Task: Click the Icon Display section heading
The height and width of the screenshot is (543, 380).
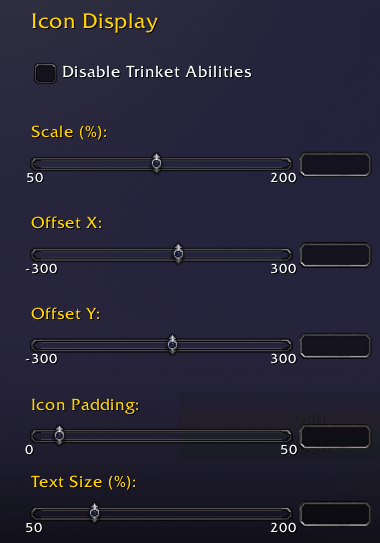Action: (95, 22)
